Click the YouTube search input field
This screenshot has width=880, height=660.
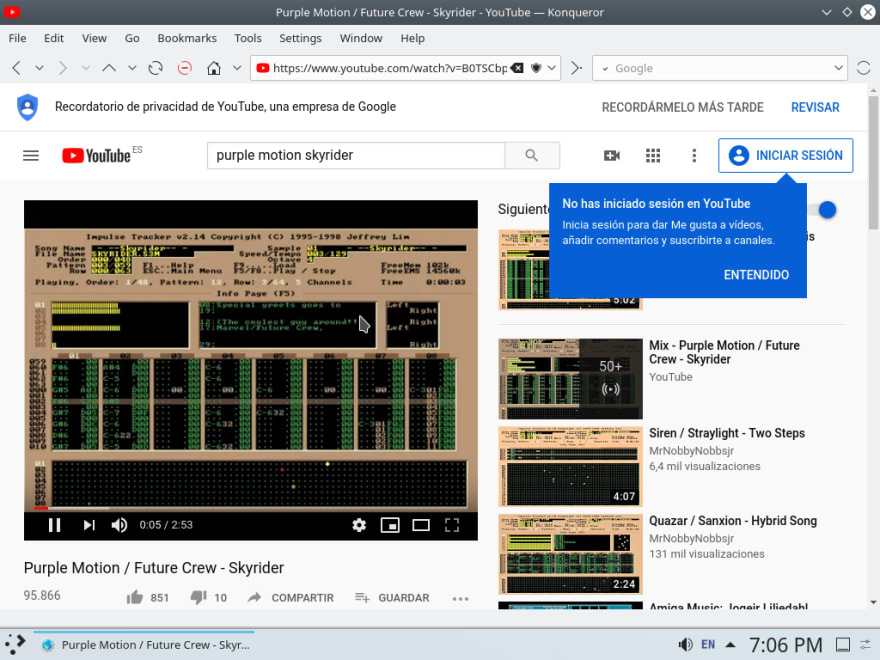[x=356, y=155]
